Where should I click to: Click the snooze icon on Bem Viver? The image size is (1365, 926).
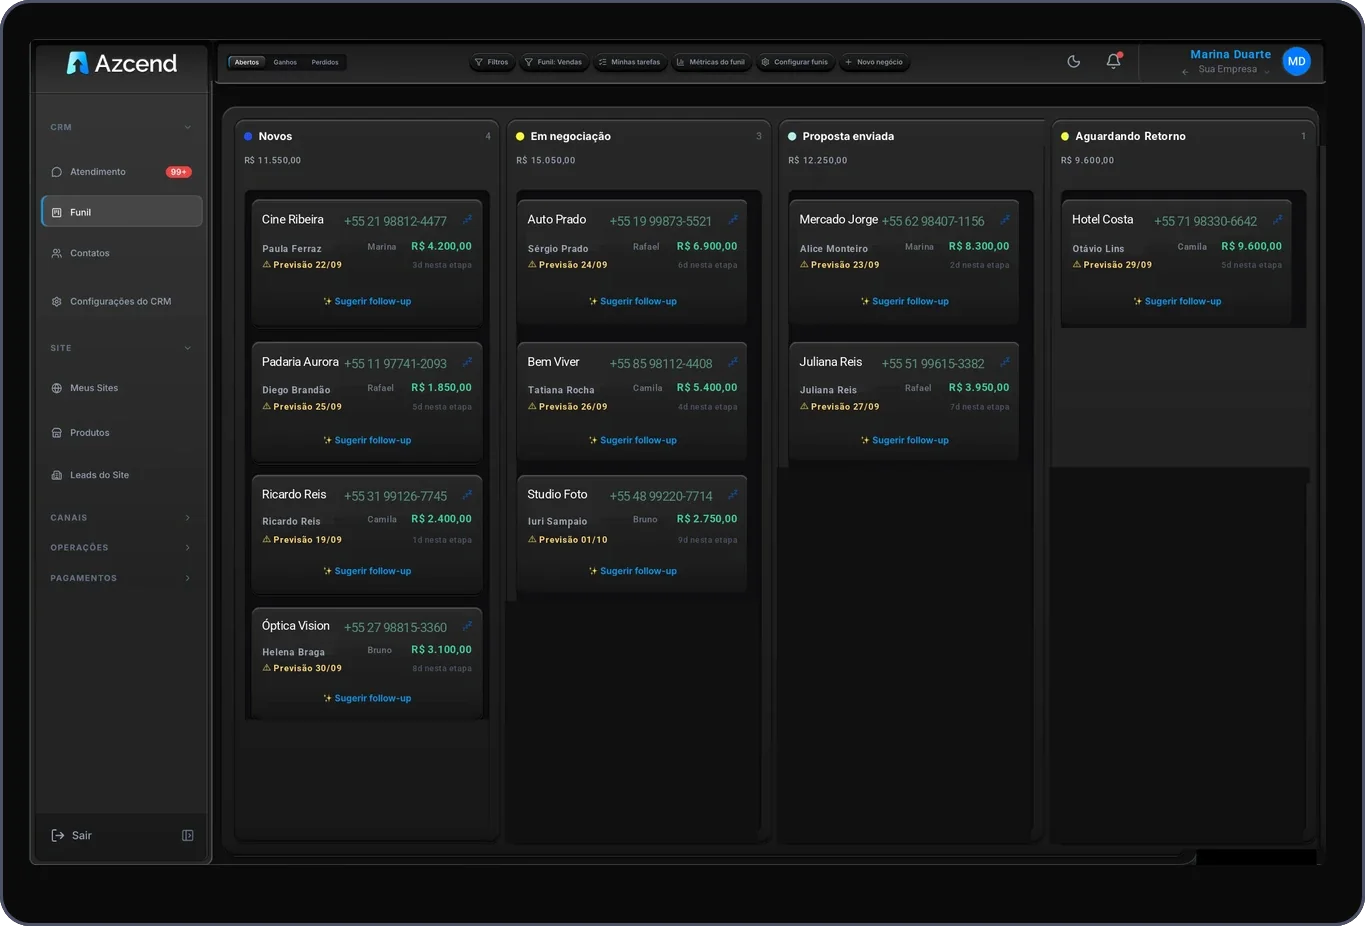(x=733, y=362)
